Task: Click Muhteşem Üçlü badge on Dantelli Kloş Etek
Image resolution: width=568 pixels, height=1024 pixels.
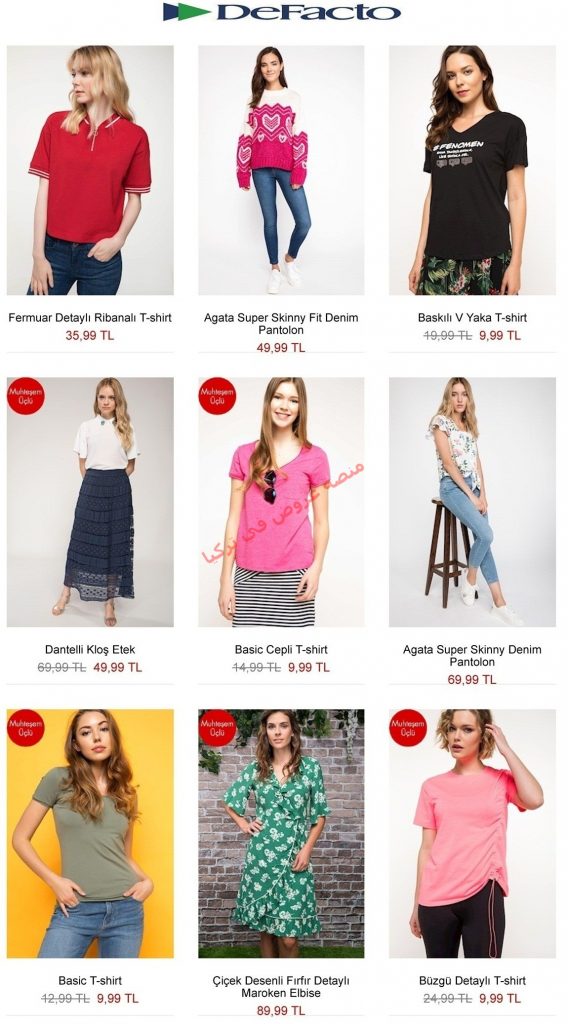Action: click(x=25, y=396)
